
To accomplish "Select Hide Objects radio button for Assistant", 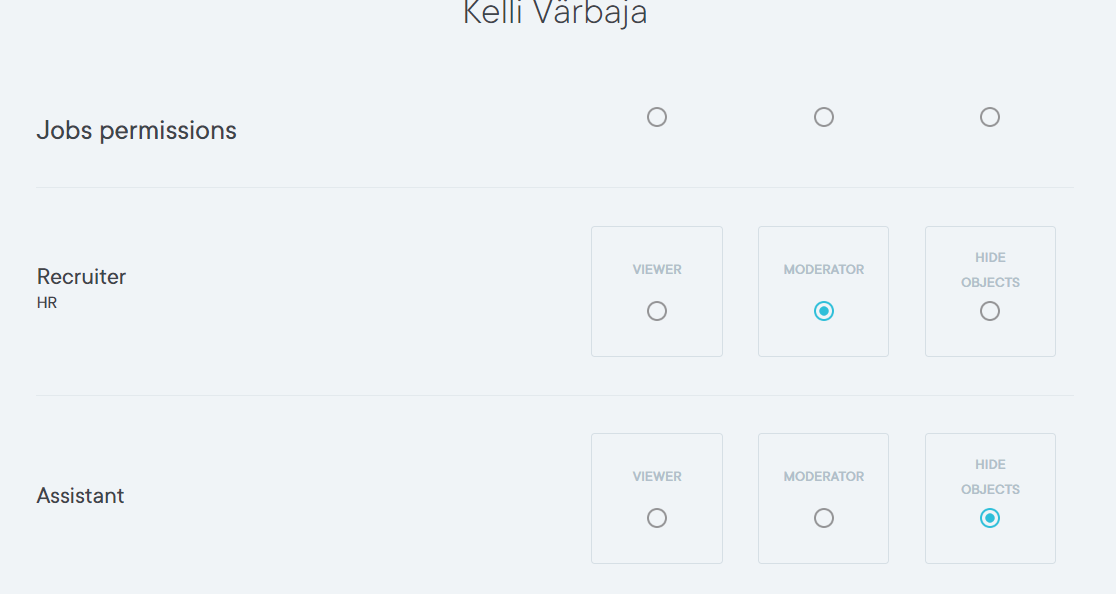I will pos(990,518).
